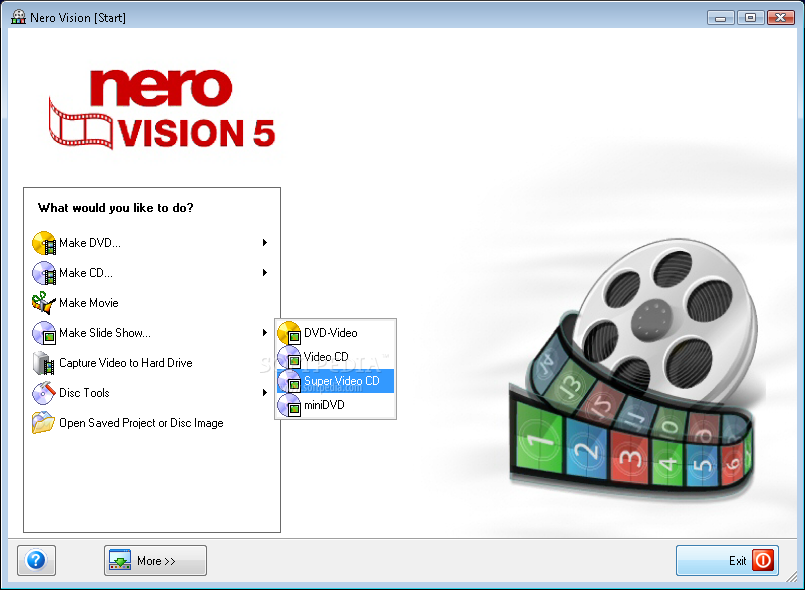Expand the Disc Tools submenu arrow
Screen dimensions: 805x590
coord(265,393)
